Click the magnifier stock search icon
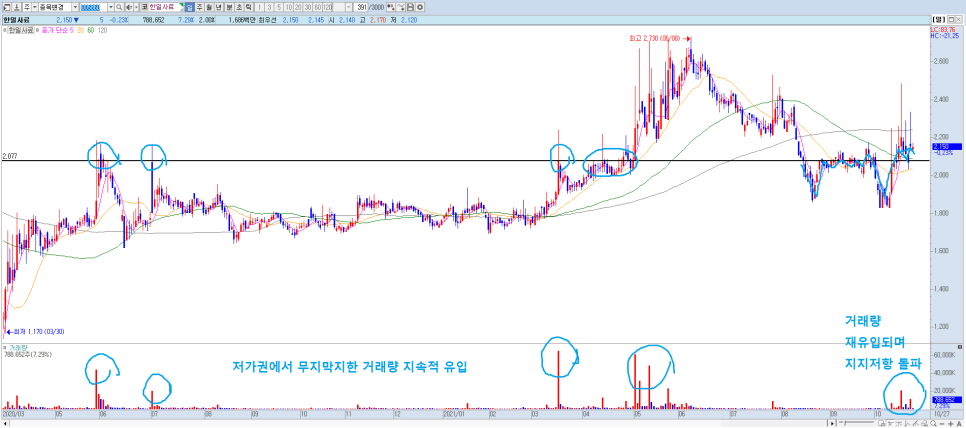966x428 pixels. click(119, 7)
